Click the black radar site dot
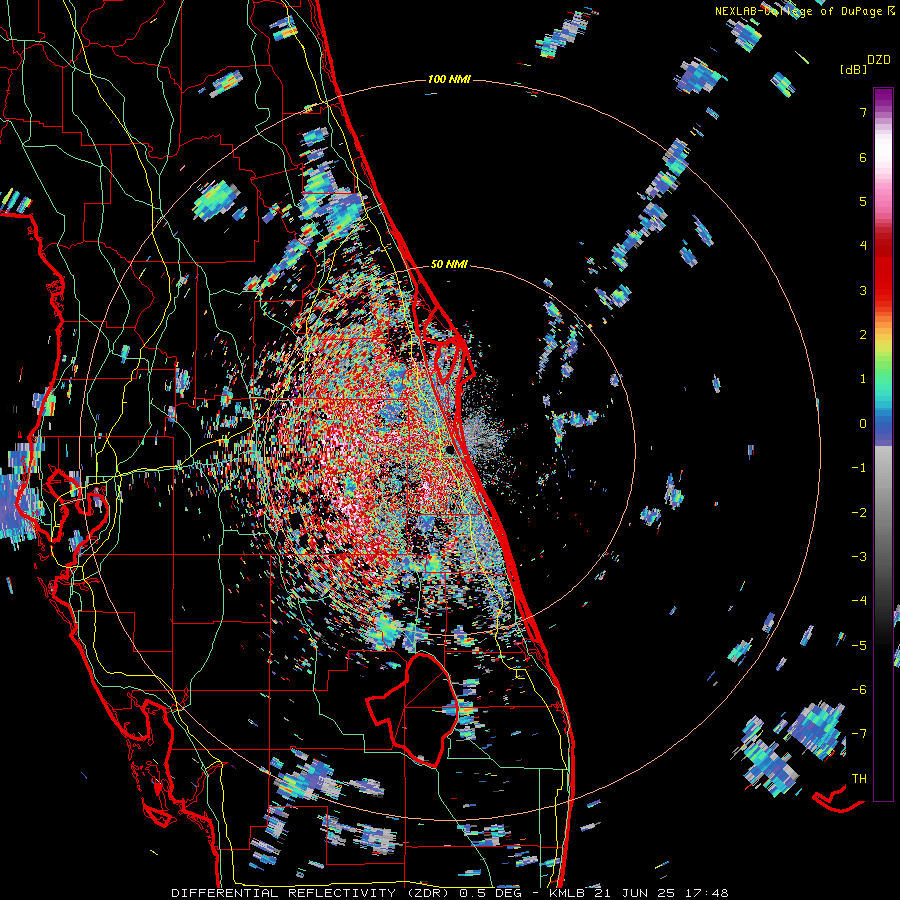Viewport: 900px width, 900px height. pos(451,451)
